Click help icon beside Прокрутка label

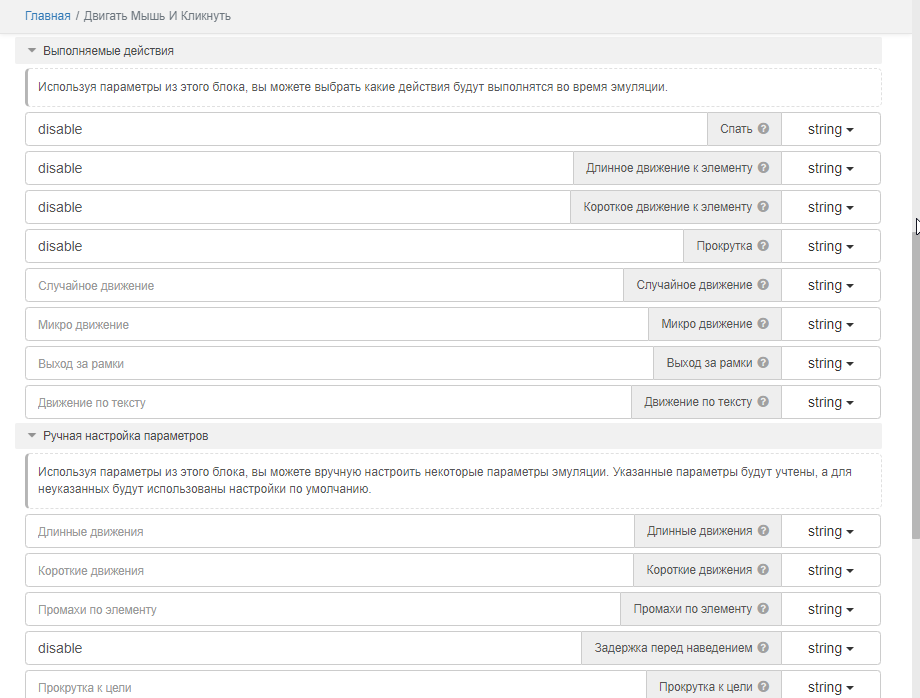763,246
